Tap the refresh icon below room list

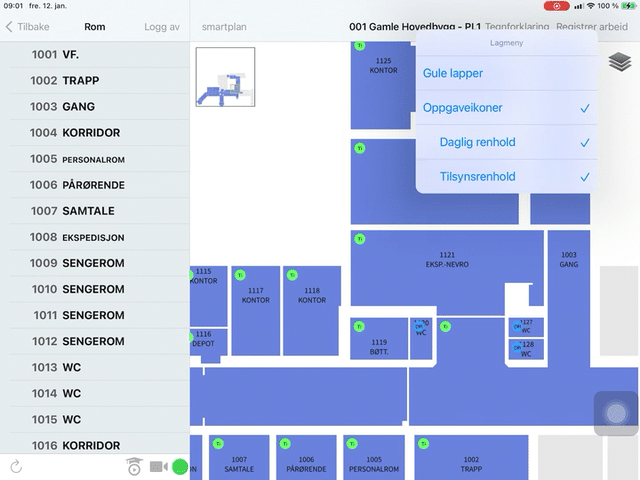[x=15, y=466]
